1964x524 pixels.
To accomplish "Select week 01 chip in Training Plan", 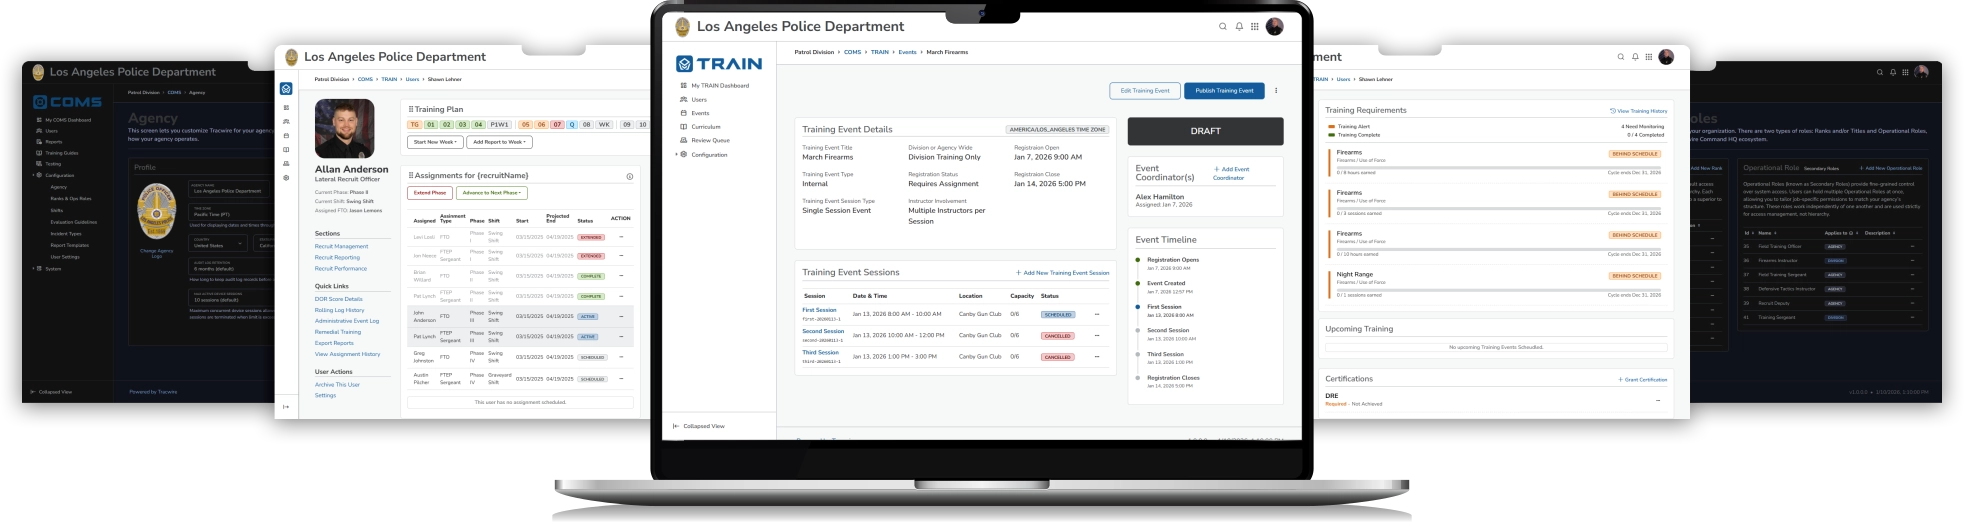I will pos(431,125).
